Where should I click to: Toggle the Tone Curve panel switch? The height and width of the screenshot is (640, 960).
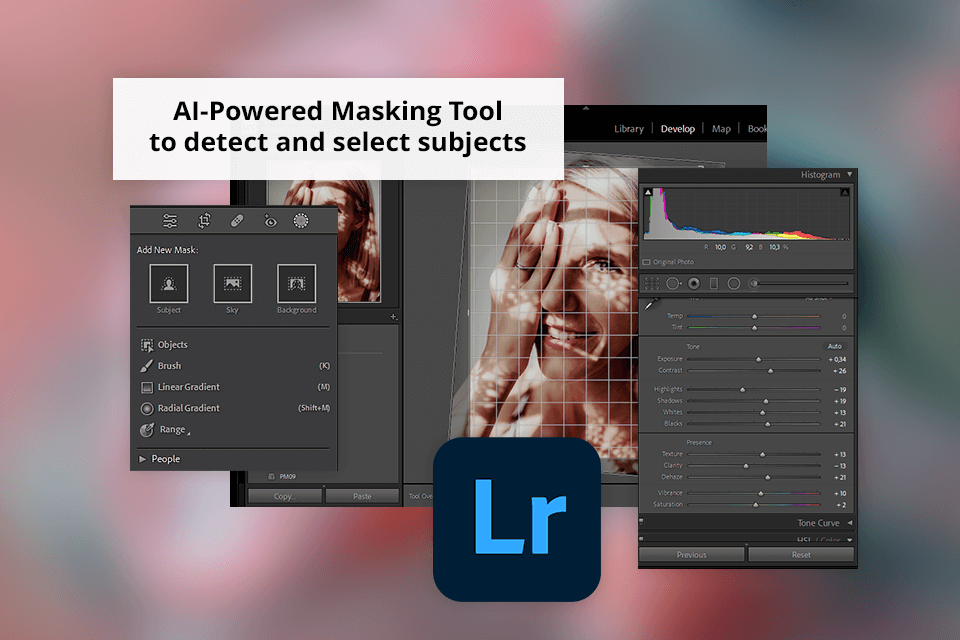[641, 522]
